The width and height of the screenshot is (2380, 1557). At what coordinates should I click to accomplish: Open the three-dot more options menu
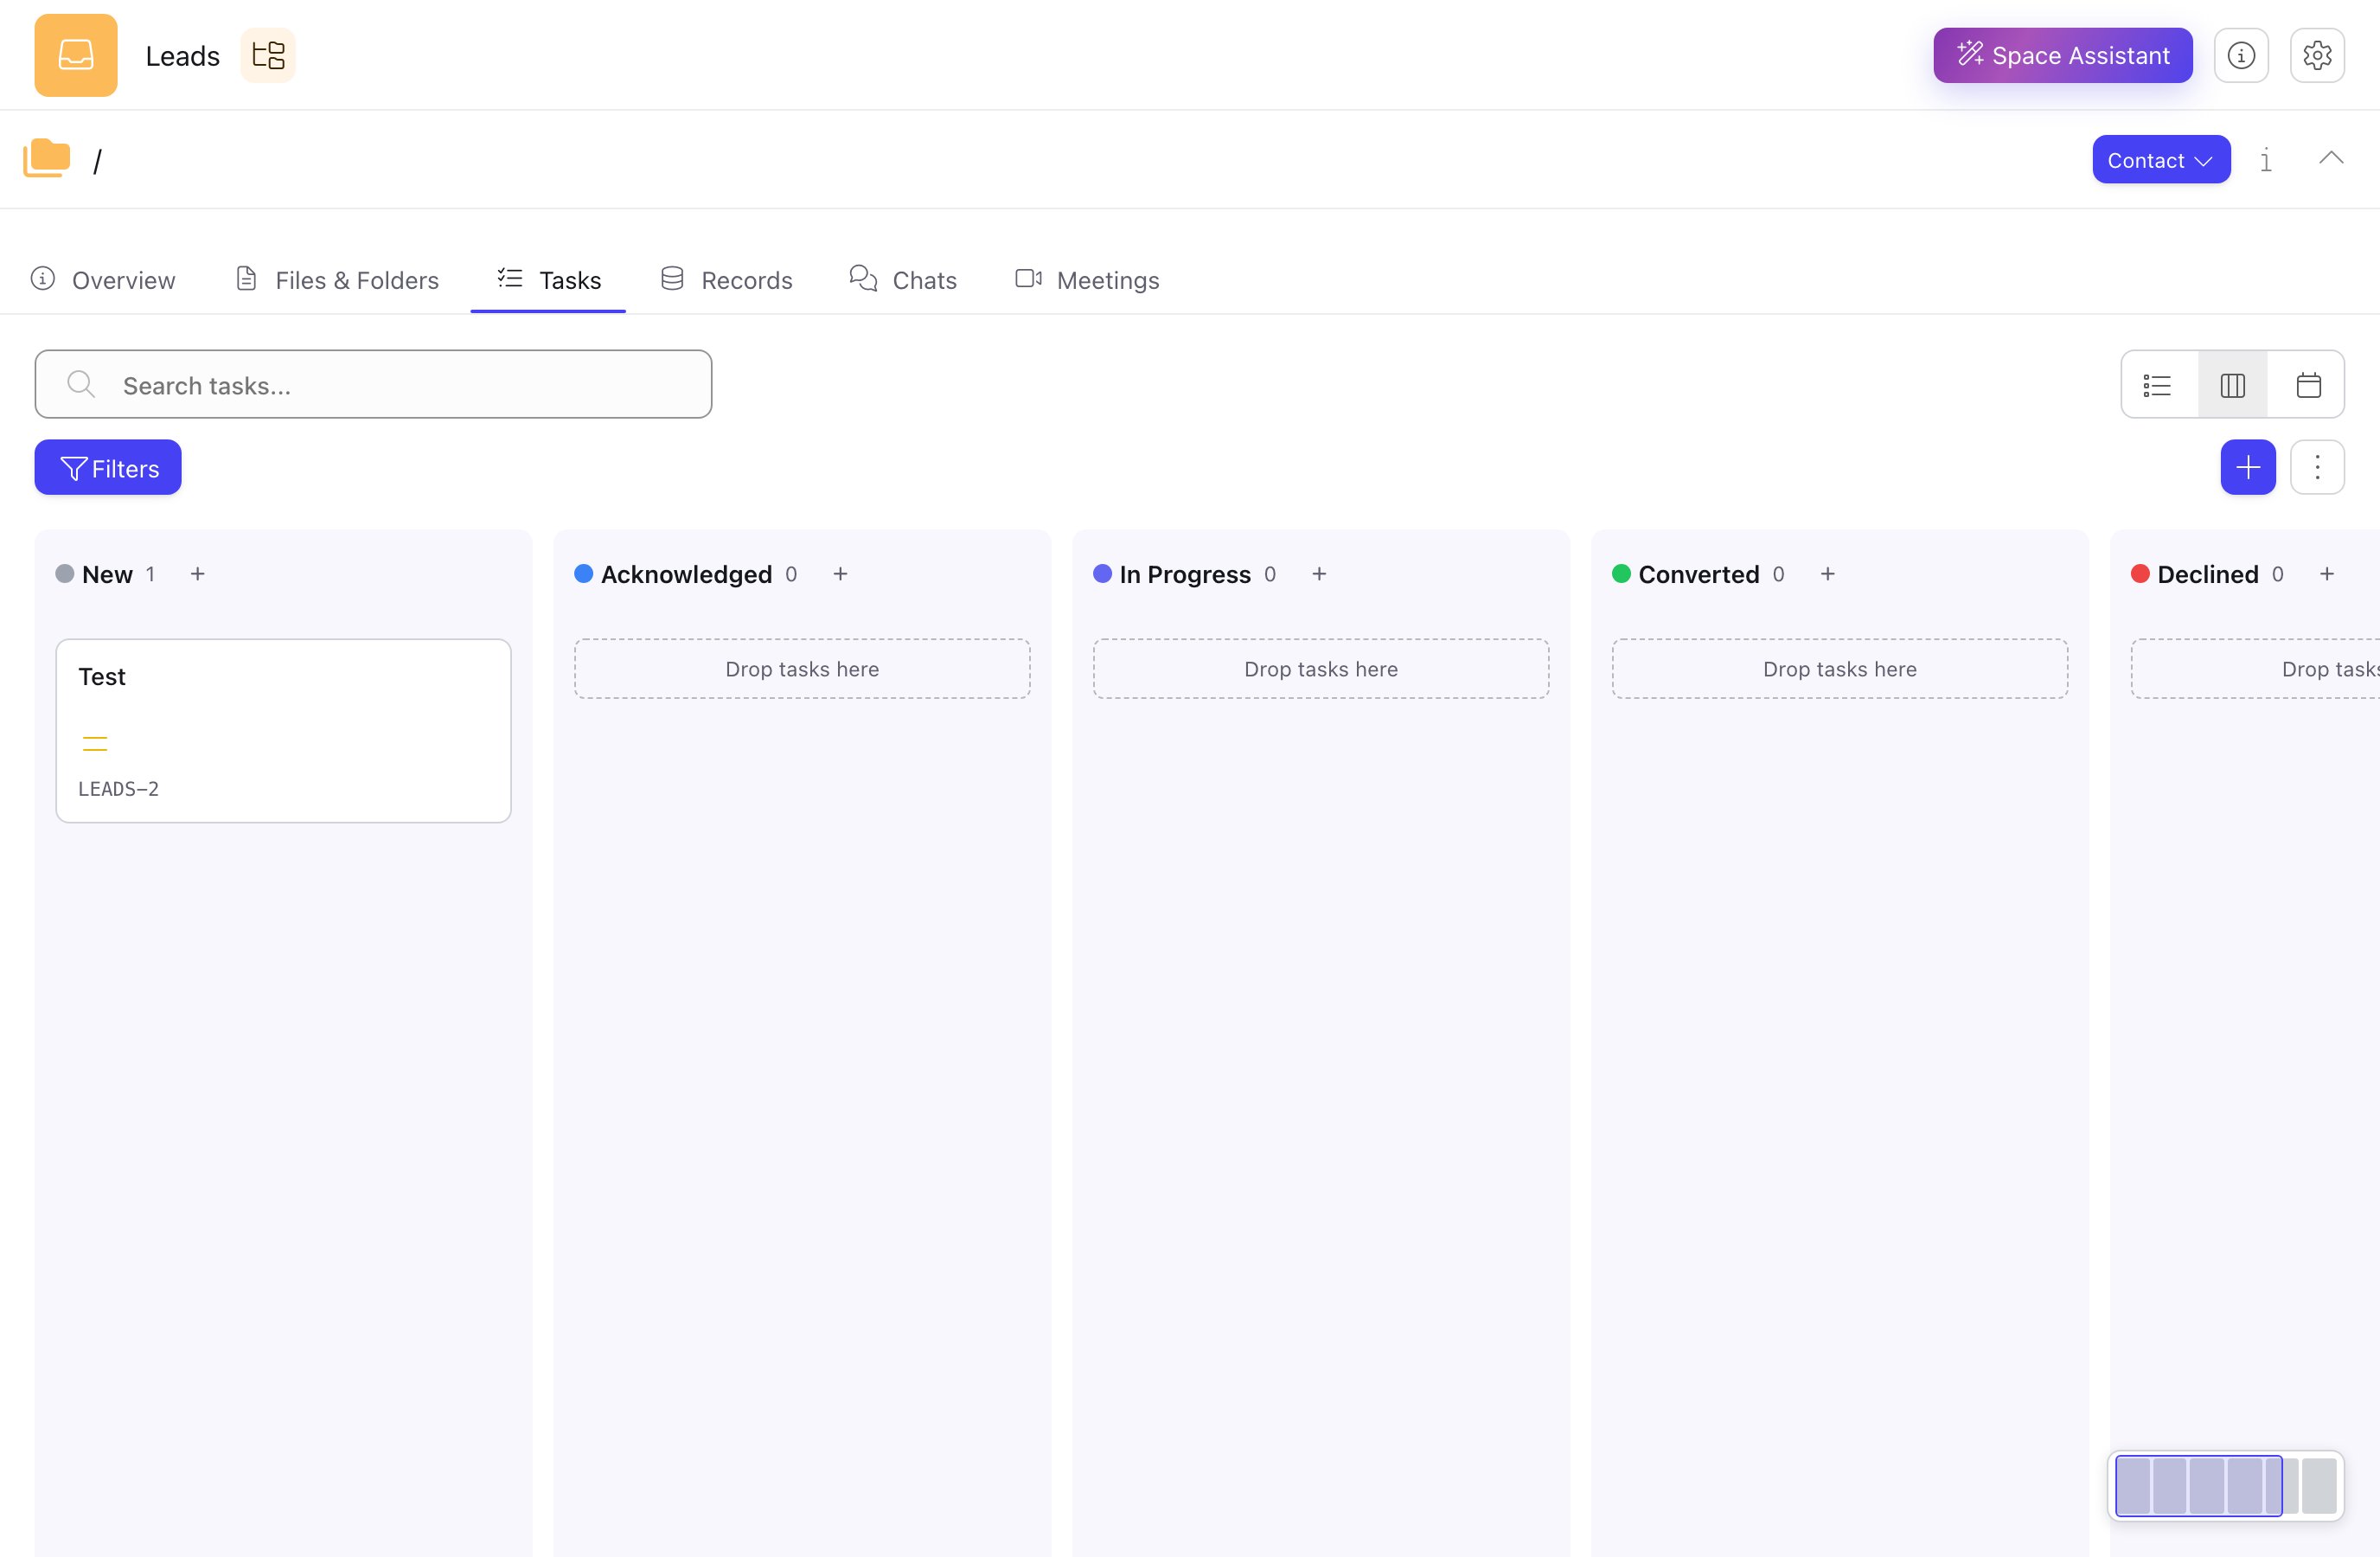[x=2317, y=468]
